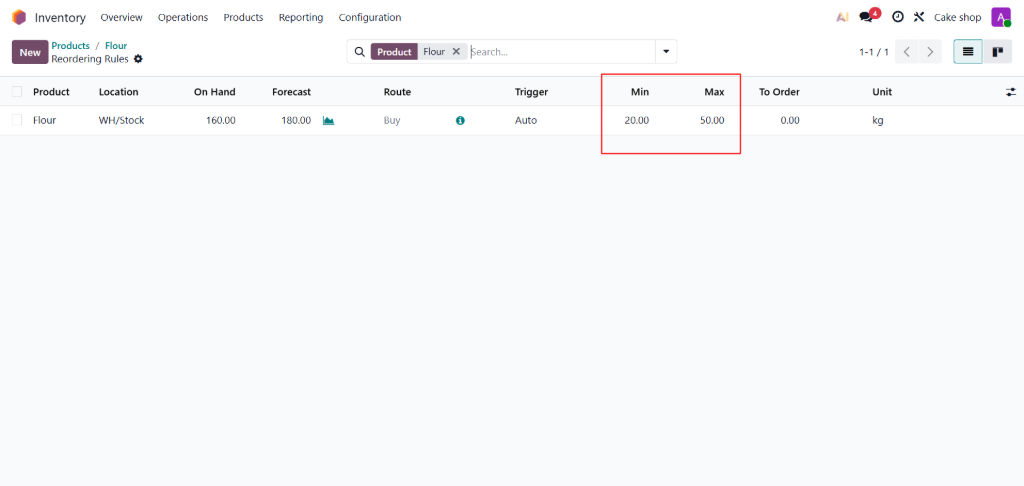Tick the select-all checkbox in header
Viewport: 1024px width, 486px height.
pyautogui.click(x=17, y=92)
